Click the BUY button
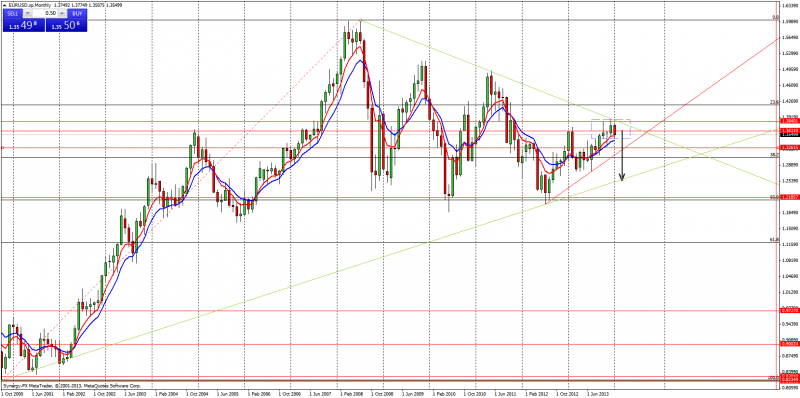Screen dimensions: 800x398 (x=77, y=13)
